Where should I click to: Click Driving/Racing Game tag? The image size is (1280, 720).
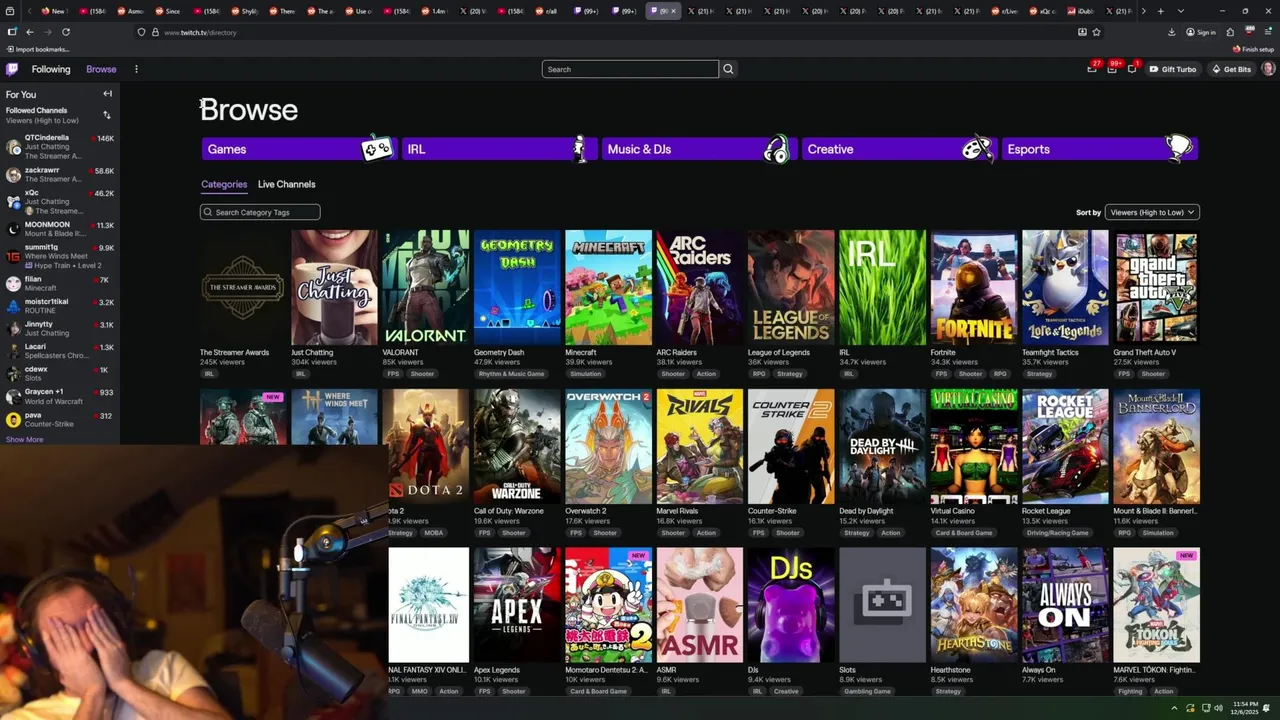click(x=1058, y=533)
